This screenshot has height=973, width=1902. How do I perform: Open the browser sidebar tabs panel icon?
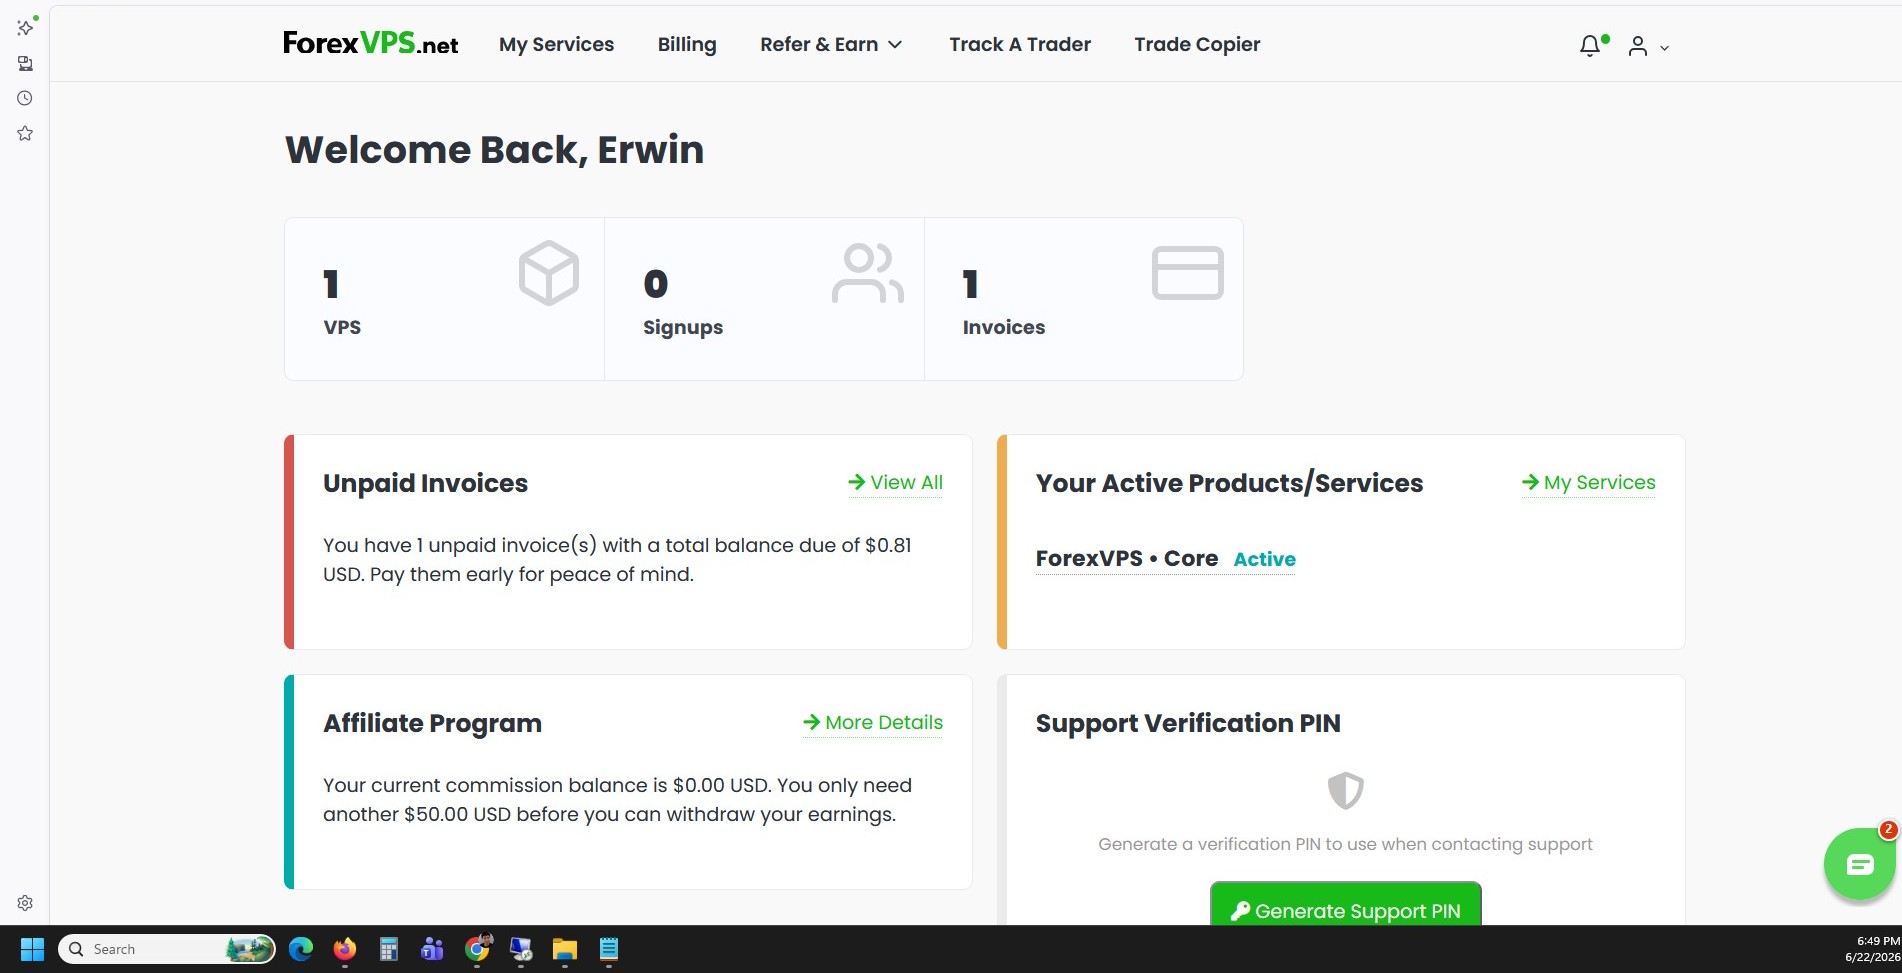click(25, 63)
